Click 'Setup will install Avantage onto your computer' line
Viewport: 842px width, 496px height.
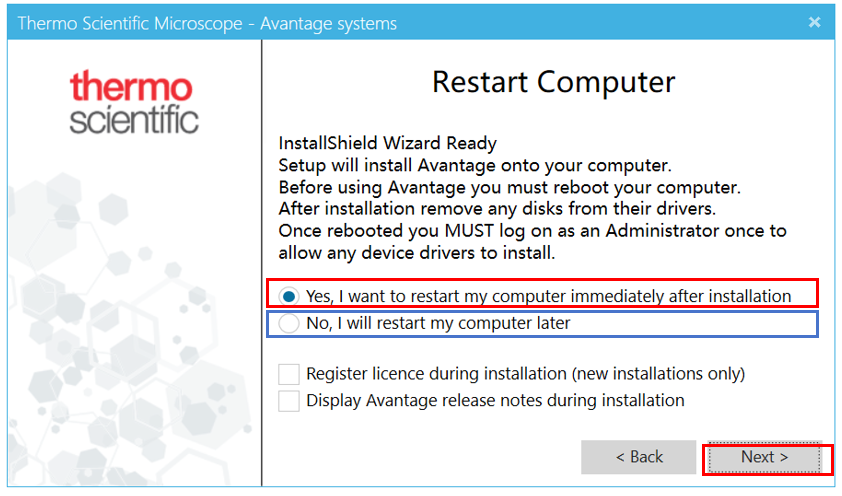(475, 165)
